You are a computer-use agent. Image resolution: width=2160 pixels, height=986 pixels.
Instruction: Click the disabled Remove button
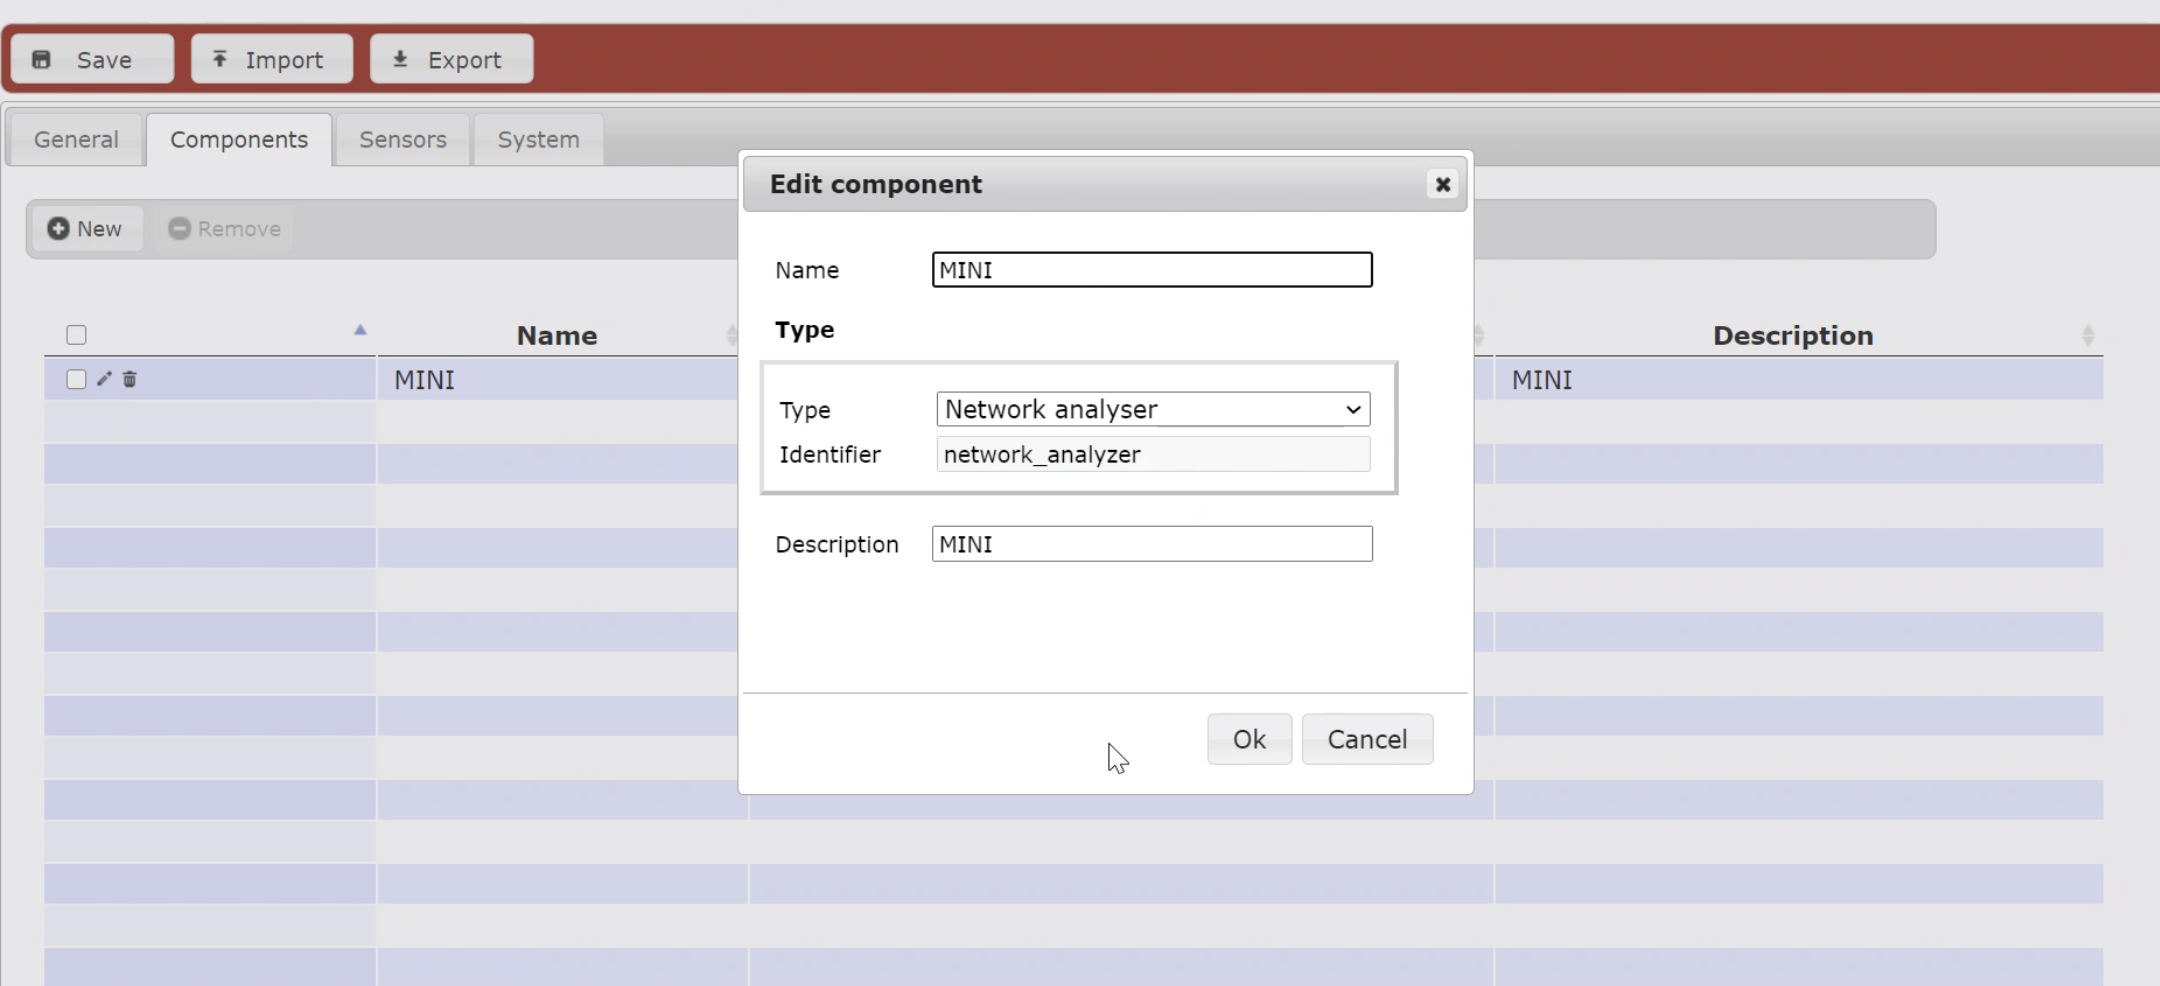click(225, 229)
